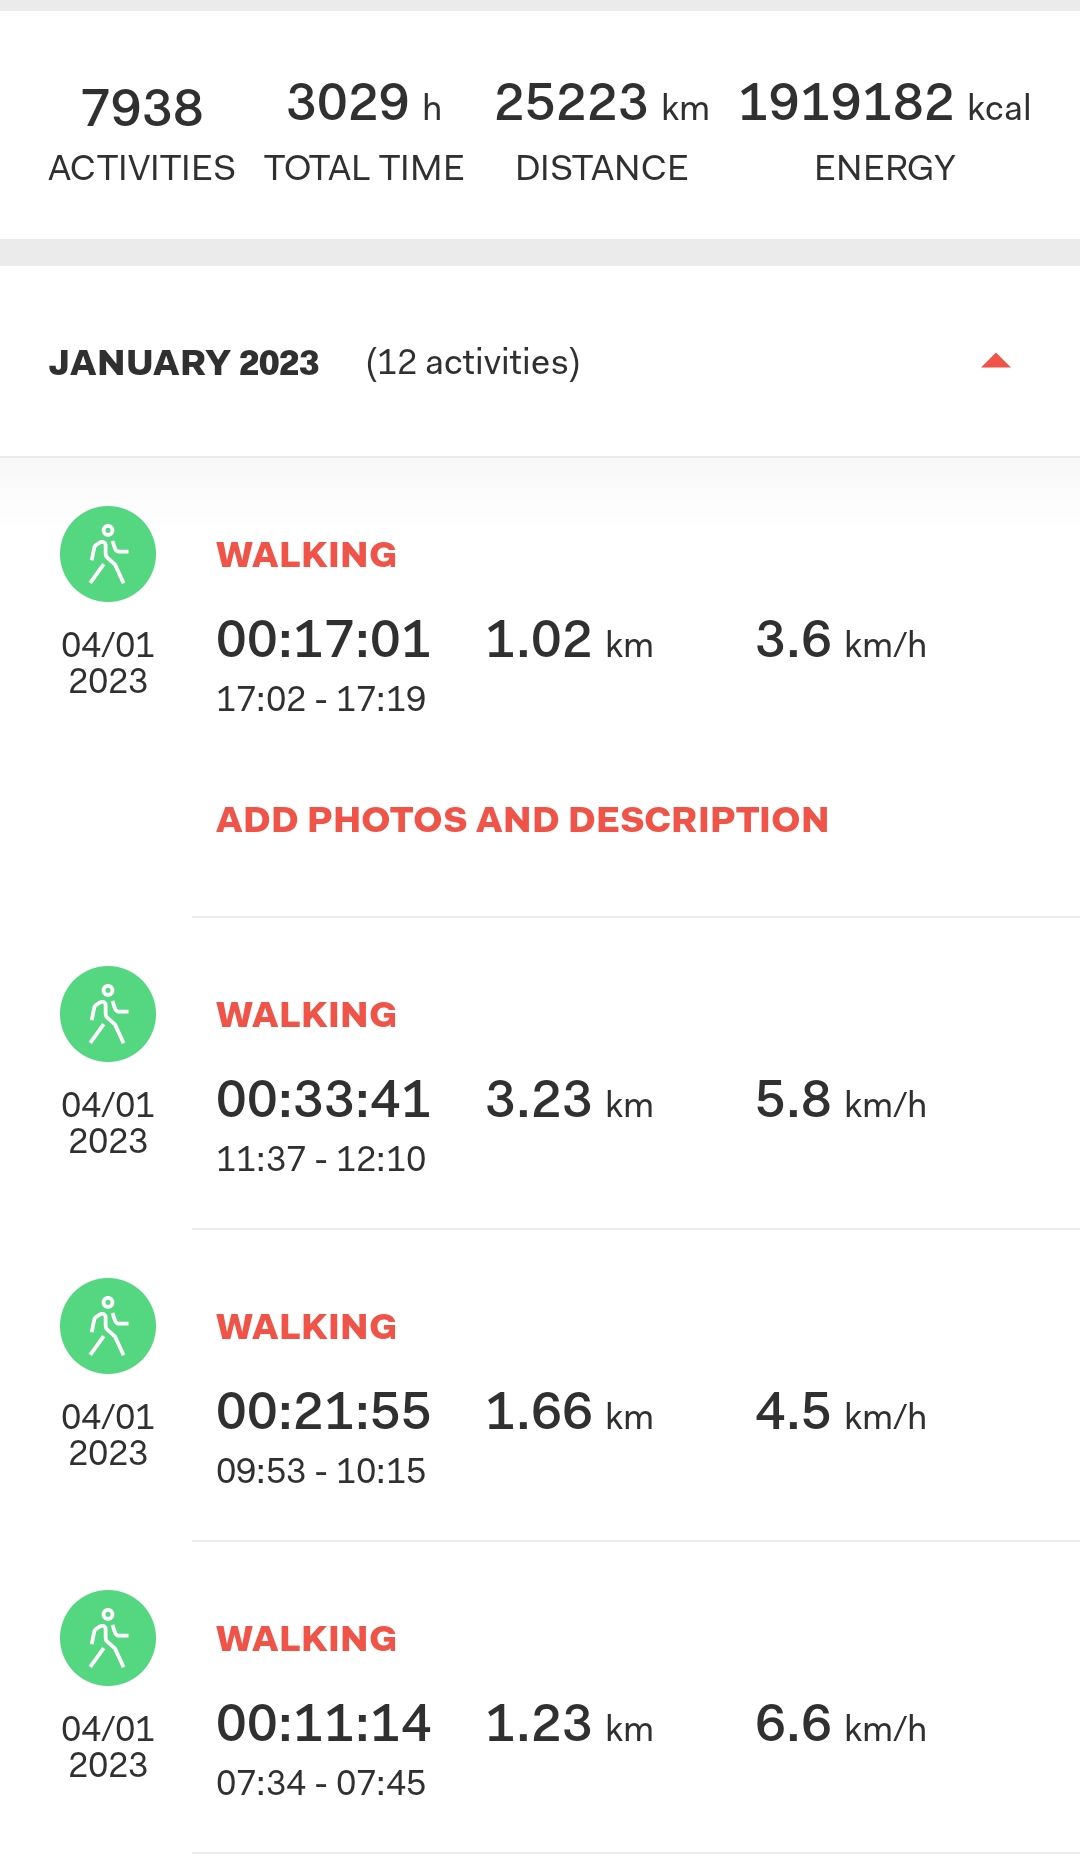Tap walking icon for 09:53 - 10:15 activity
1080x1859 pixels.
pos(108,1326)
